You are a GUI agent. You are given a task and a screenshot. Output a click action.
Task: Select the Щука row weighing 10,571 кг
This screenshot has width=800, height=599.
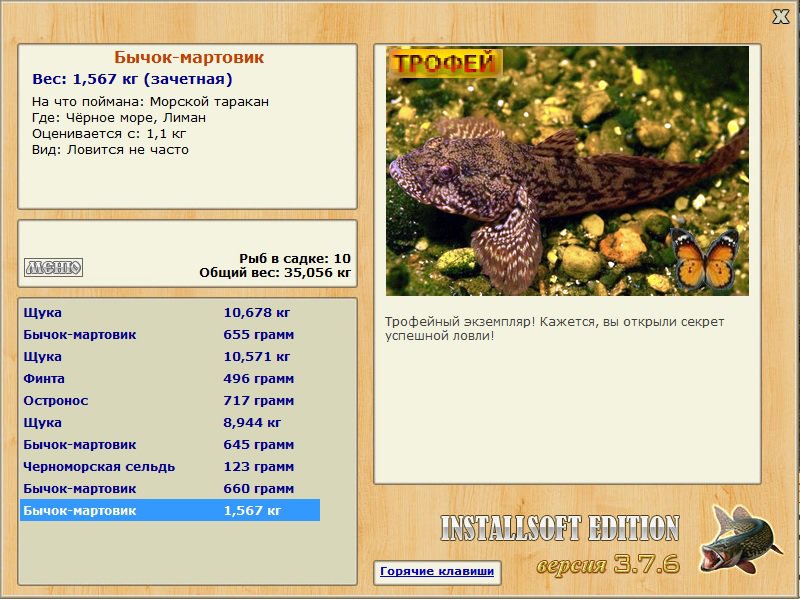tap(170, 356)
